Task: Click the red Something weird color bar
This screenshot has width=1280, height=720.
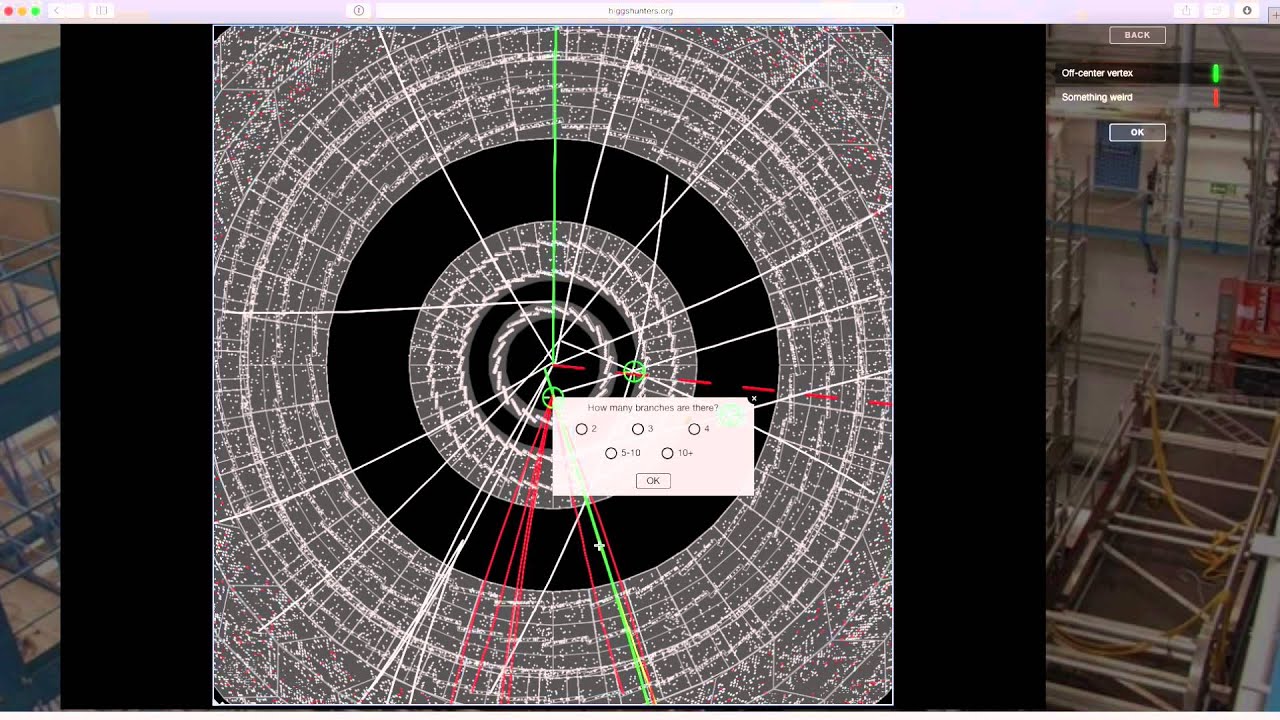Action: (1216, 97)
